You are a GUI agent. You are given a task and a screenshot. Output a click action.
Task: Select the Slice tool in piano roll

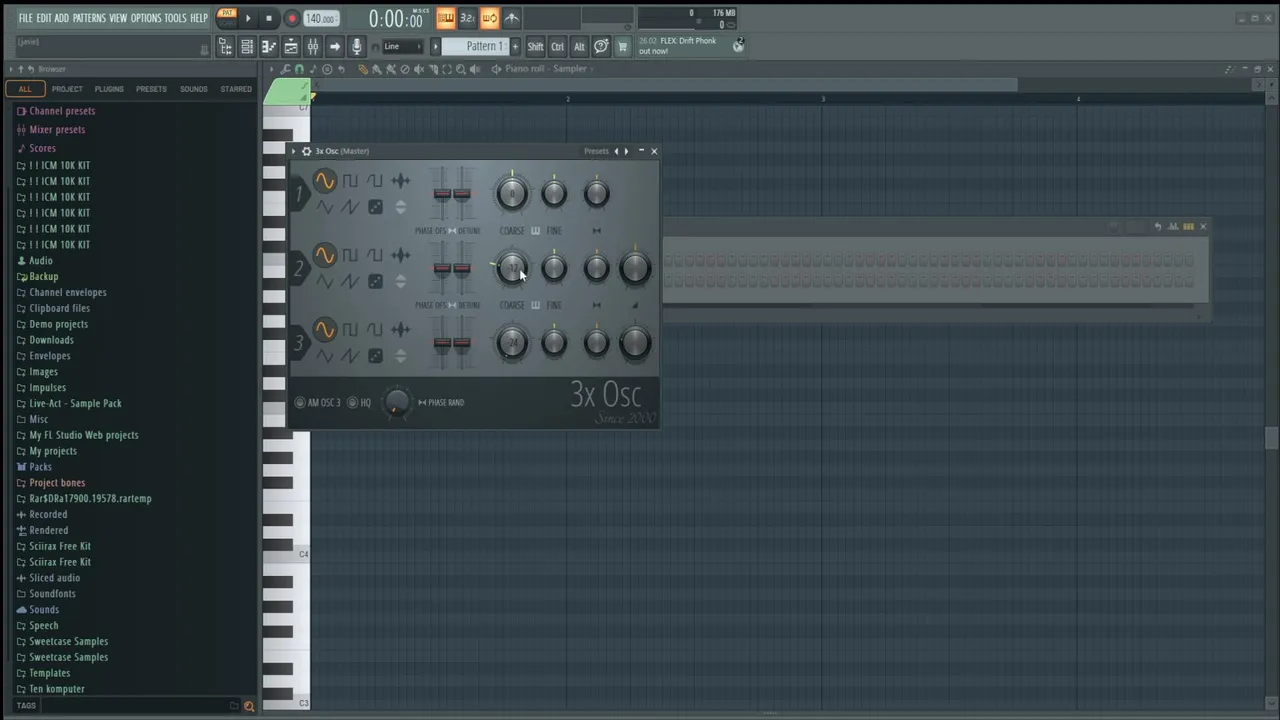pyautogui.click(x=433, y=69)
